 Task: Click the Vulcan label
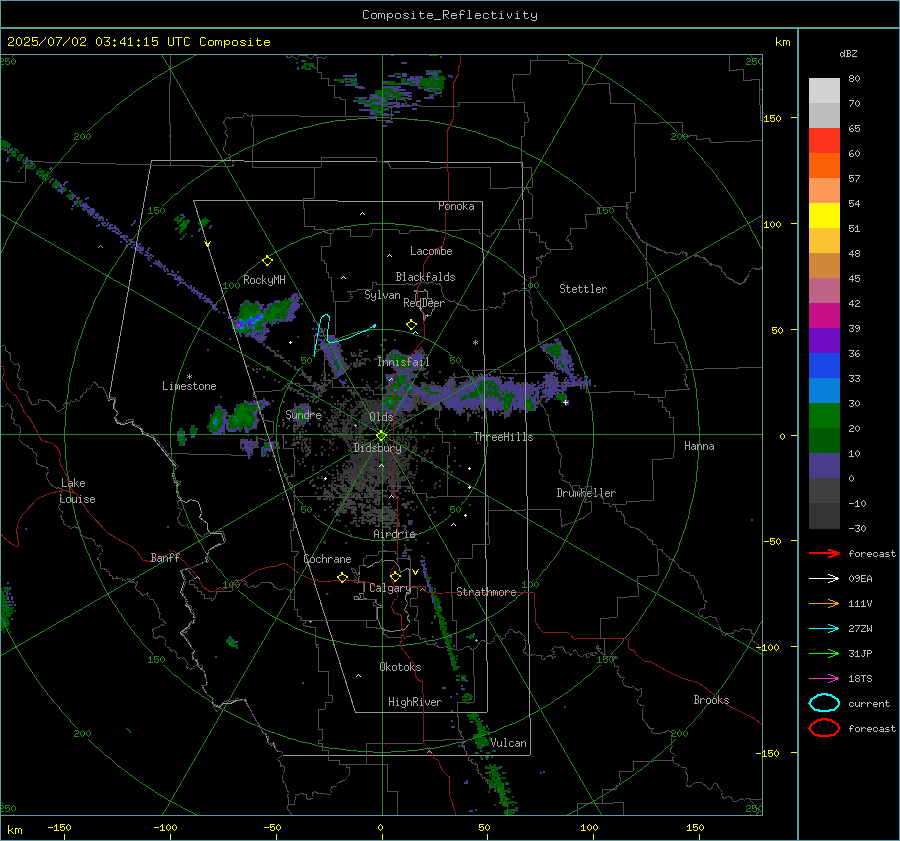tap(508, 743)
